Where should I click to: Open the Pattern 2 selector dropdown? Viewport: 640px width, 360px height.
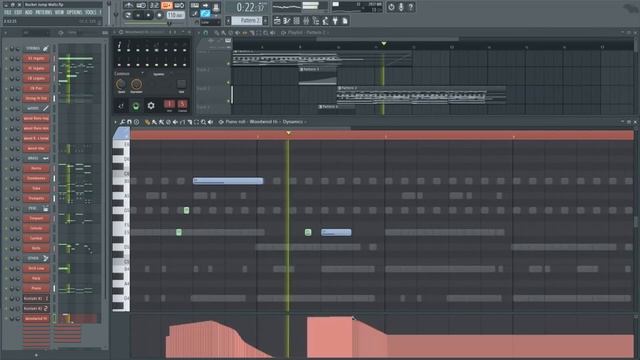(247, 20)
